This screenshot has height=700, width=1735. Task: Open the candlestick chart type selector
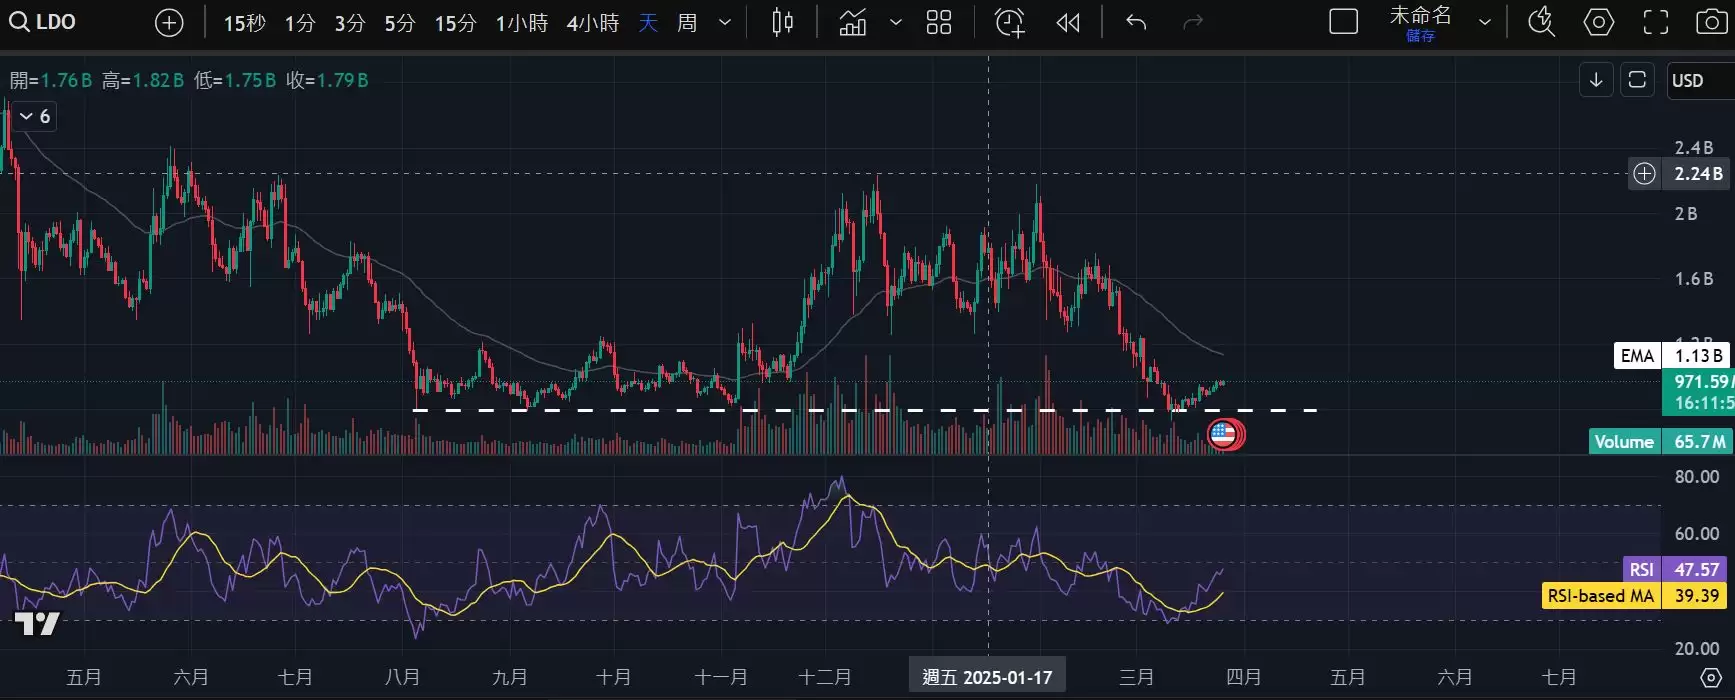(x=783, y=22)
